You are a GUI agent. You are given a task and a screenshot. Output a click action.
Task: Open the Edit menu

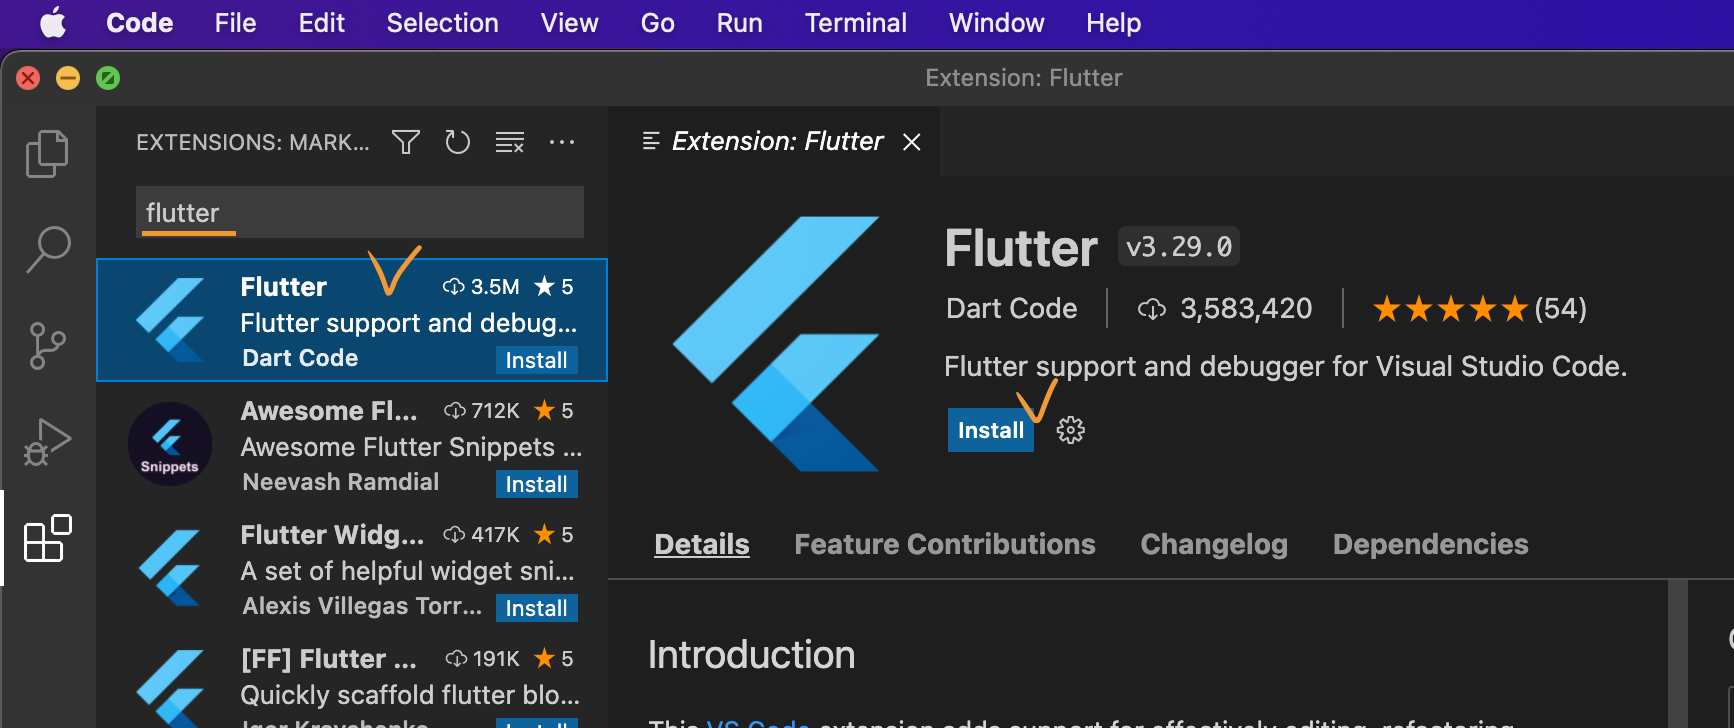pos(321,23)
